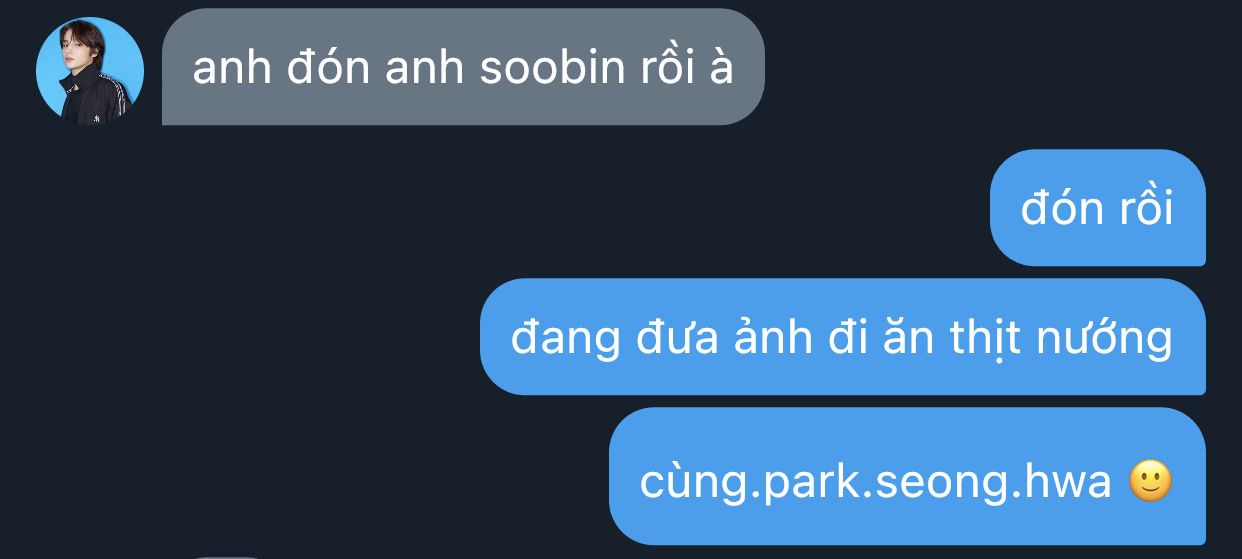Open the sender's profile avatar

[x=89, y=71]
